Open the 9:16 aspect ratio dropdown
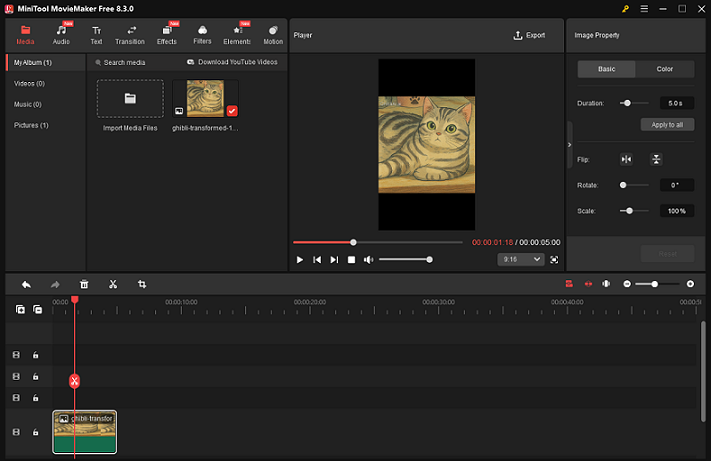 (521, 259)
